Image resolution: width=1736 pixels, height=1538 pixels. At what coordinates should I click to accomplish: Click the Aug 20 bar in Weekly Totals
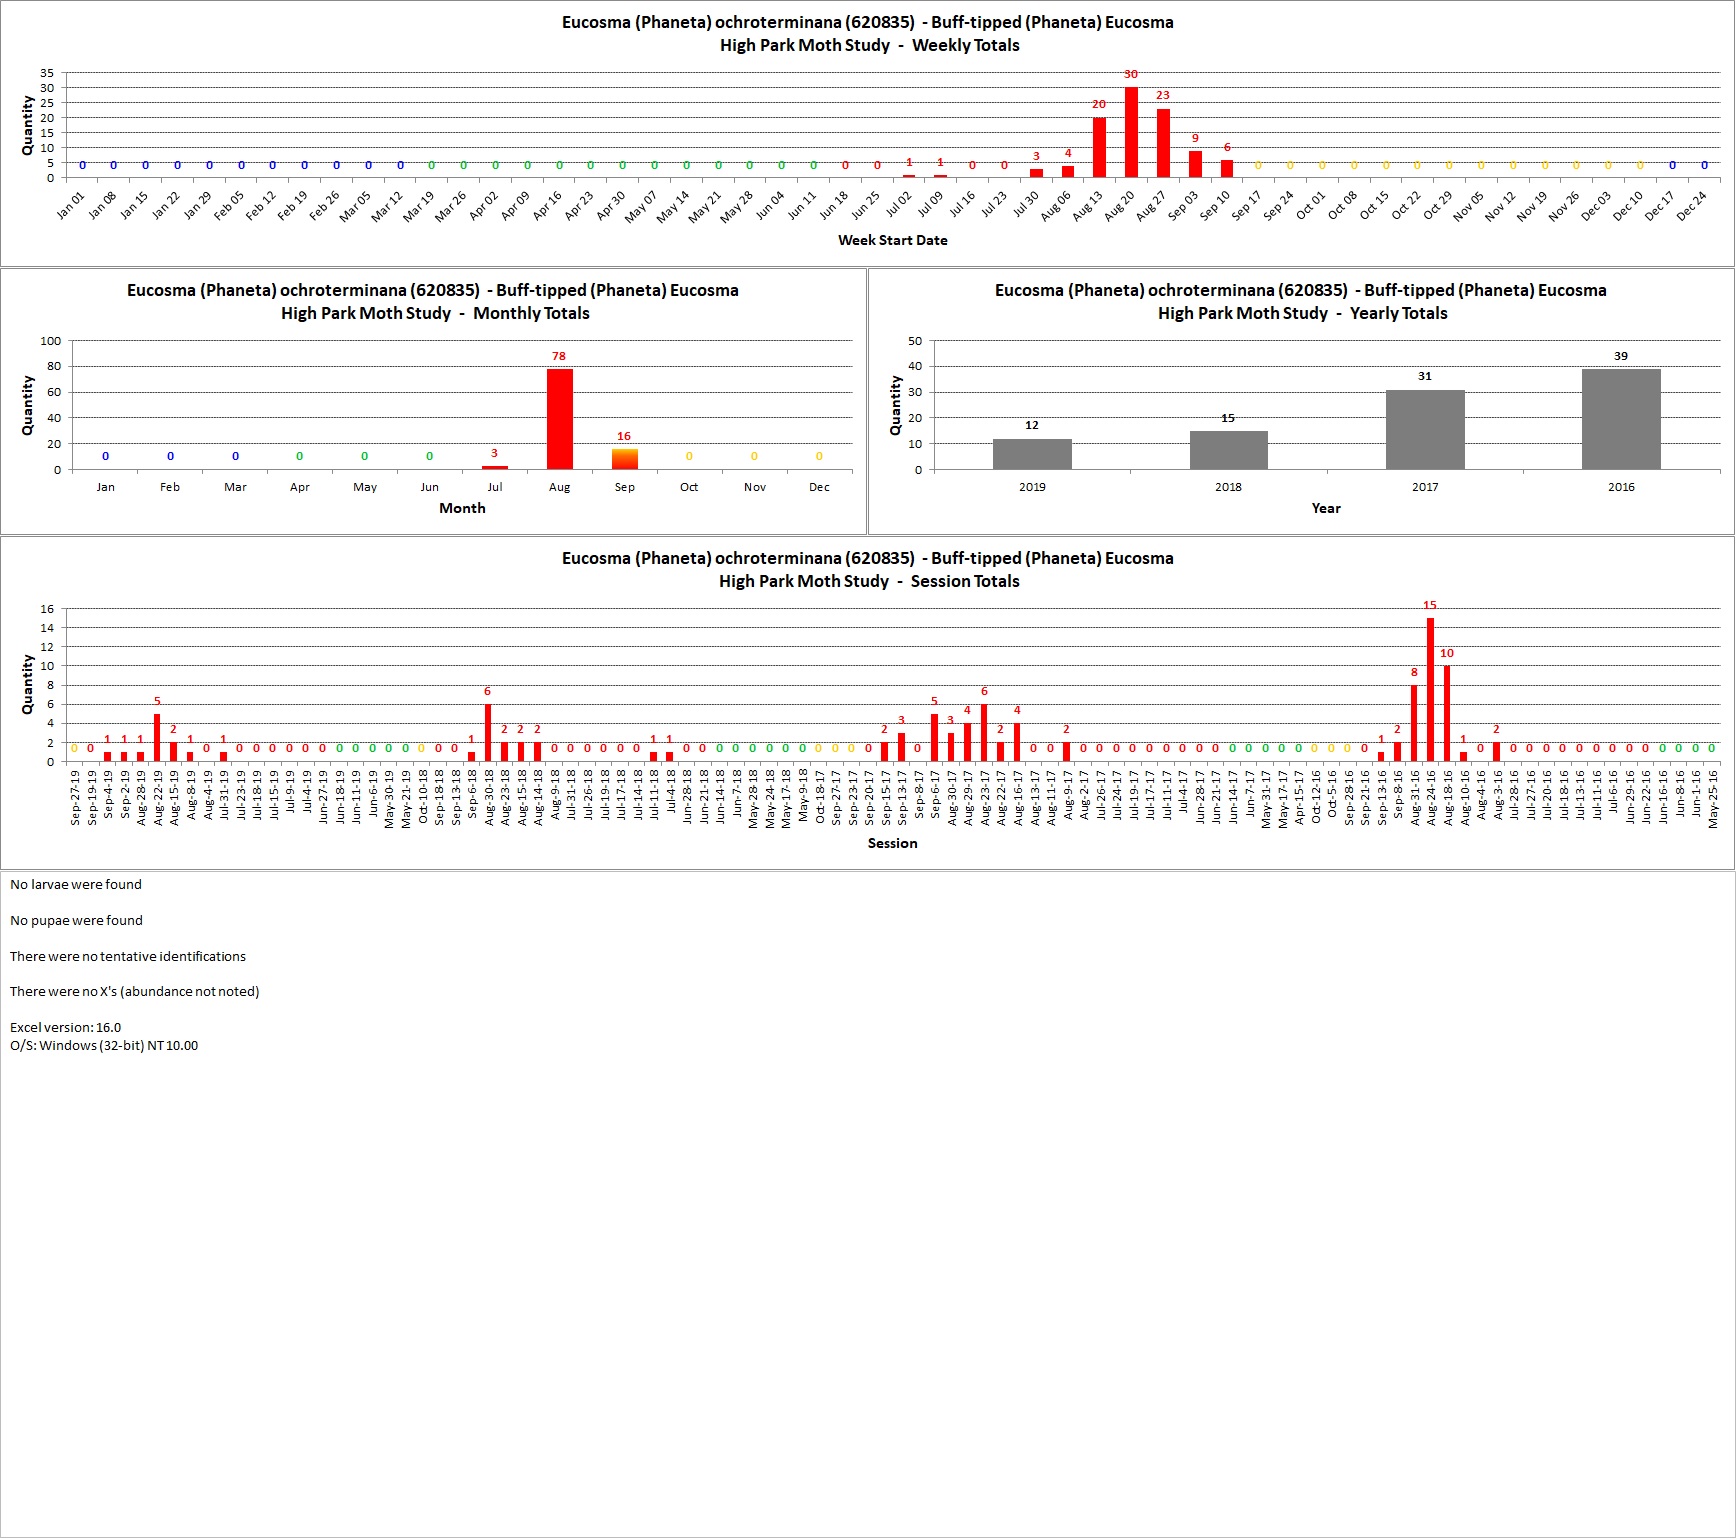[x=1131, y=133]
